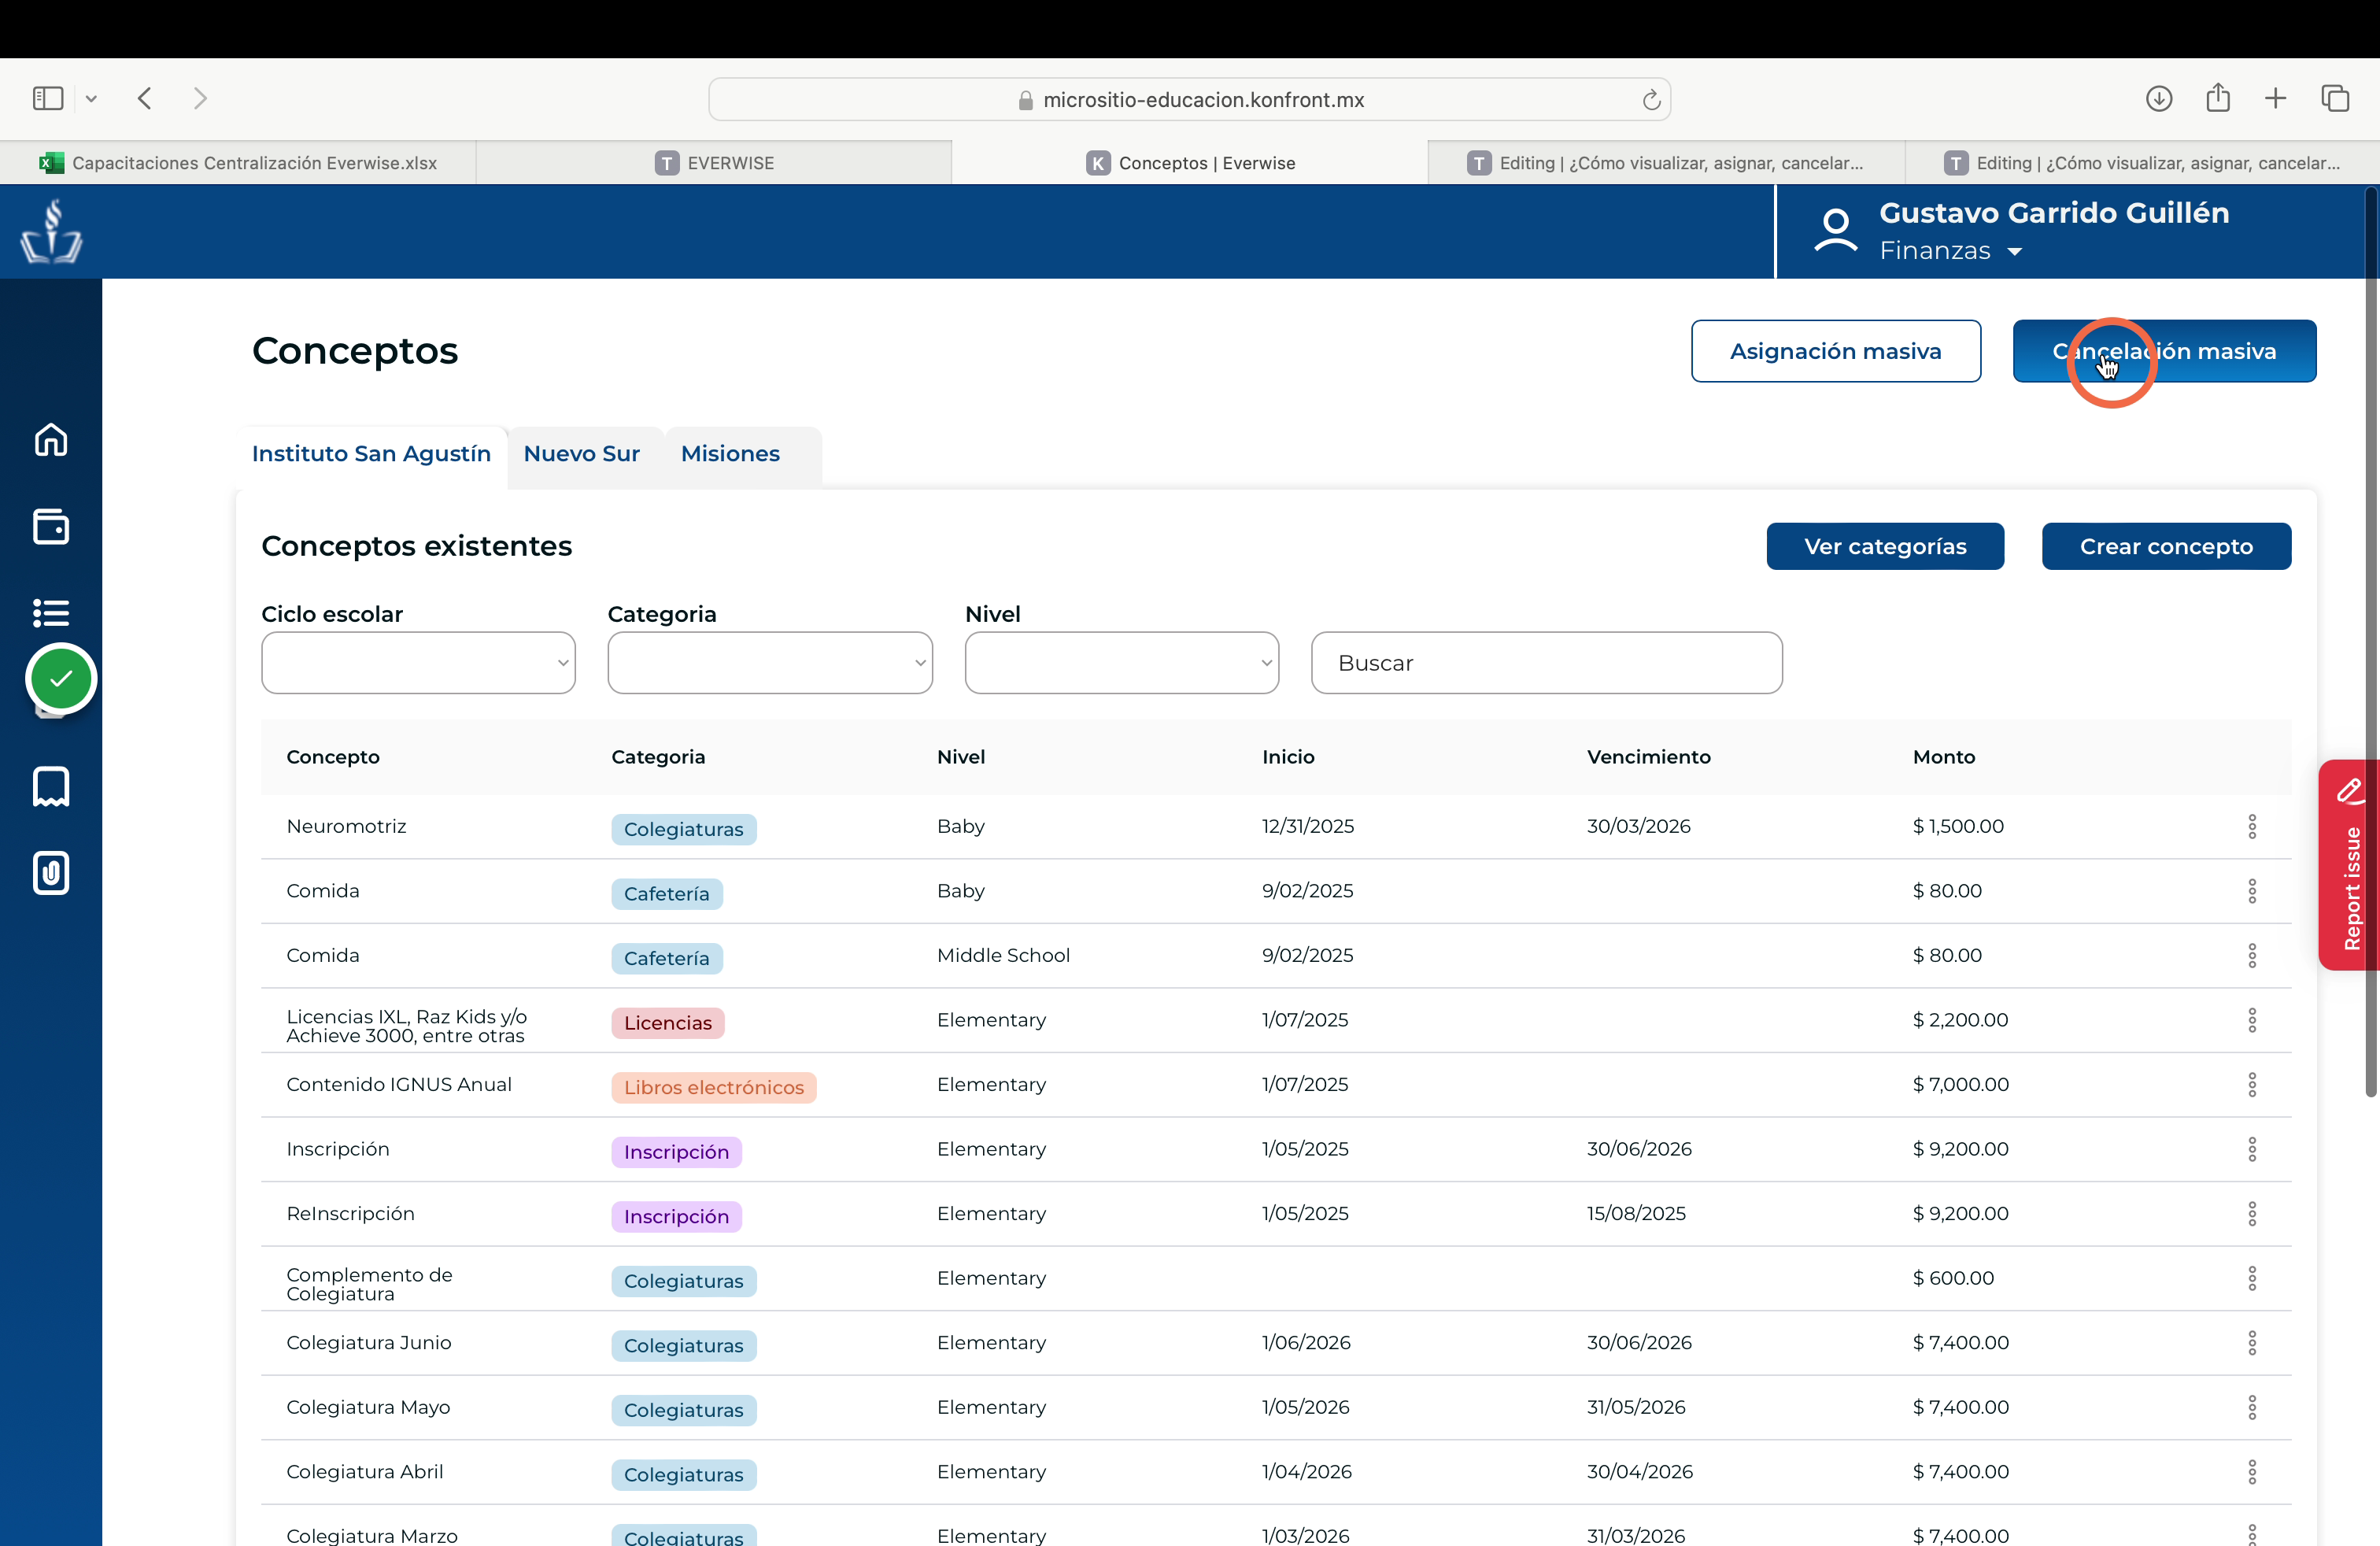Open the wallet icon in sidebar
The height and width of the screenshot is (1546, 2380).
click(x=51, y=526)
